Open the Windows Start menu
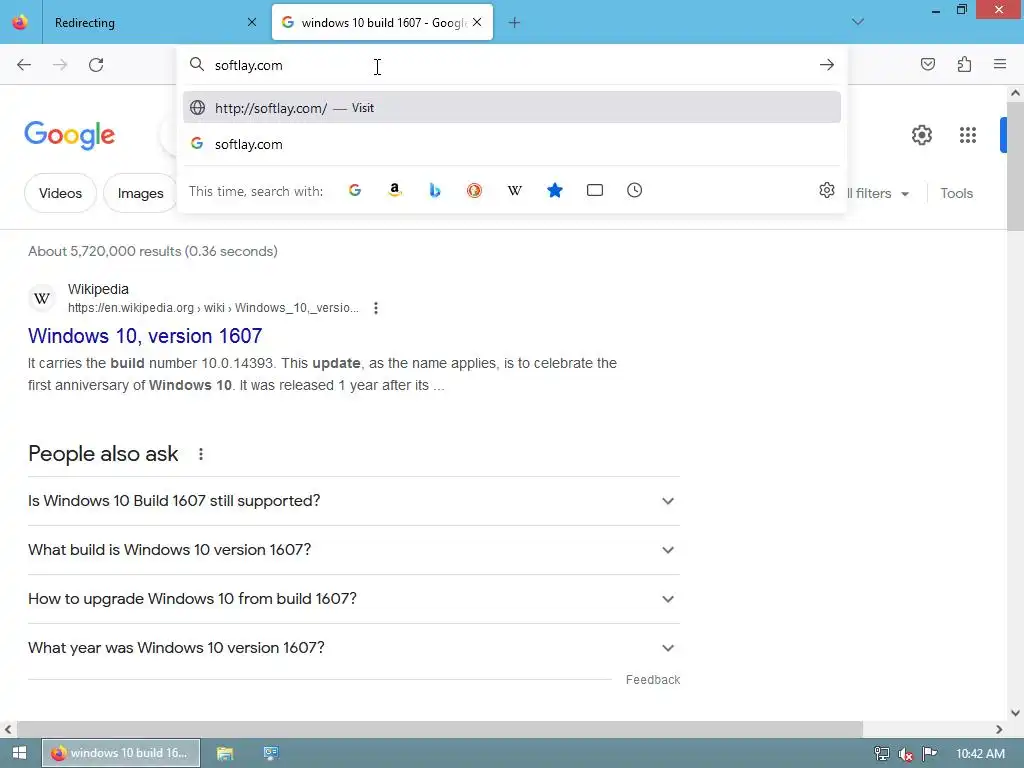The image size is (1024, 768). 20,753
